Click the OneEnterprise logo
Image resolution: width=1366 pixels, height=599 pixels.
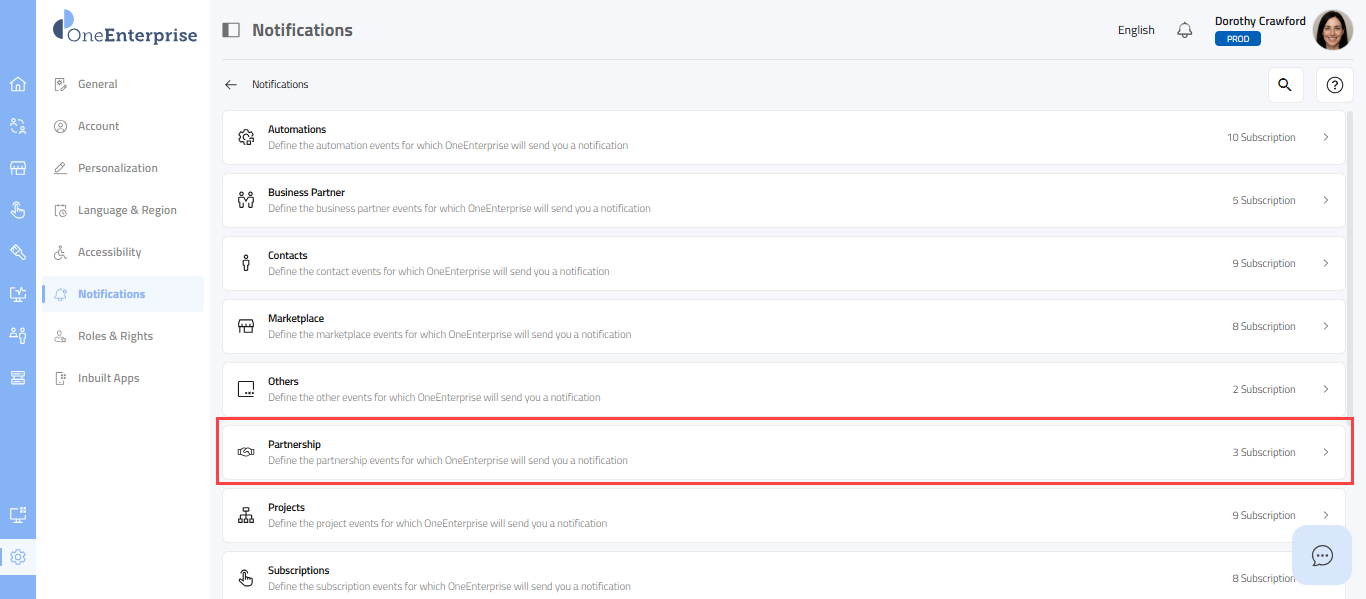[125, 28]
